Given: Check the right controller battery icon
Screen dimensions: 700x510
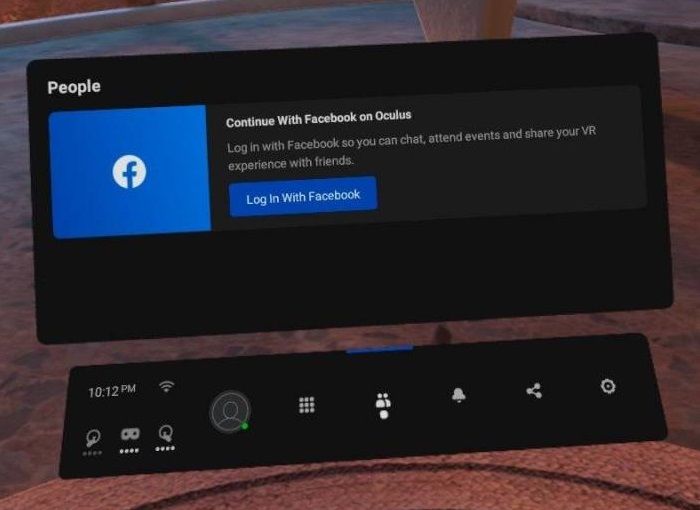Looking at the screenshot, I should pos(166,433).
